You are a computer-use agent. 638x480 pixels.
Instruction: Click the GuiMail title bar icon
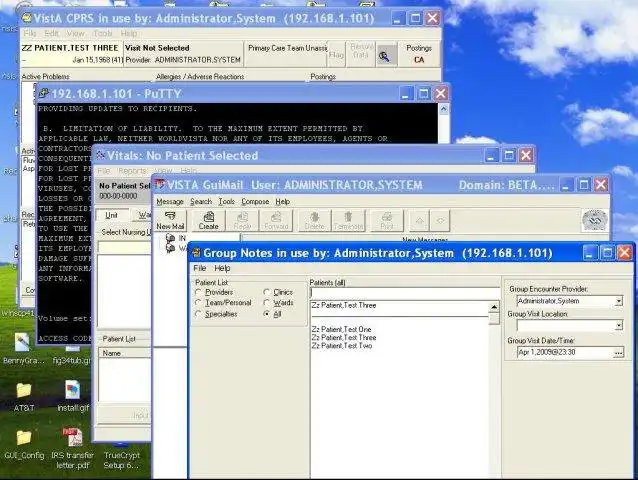coord(159,185)
